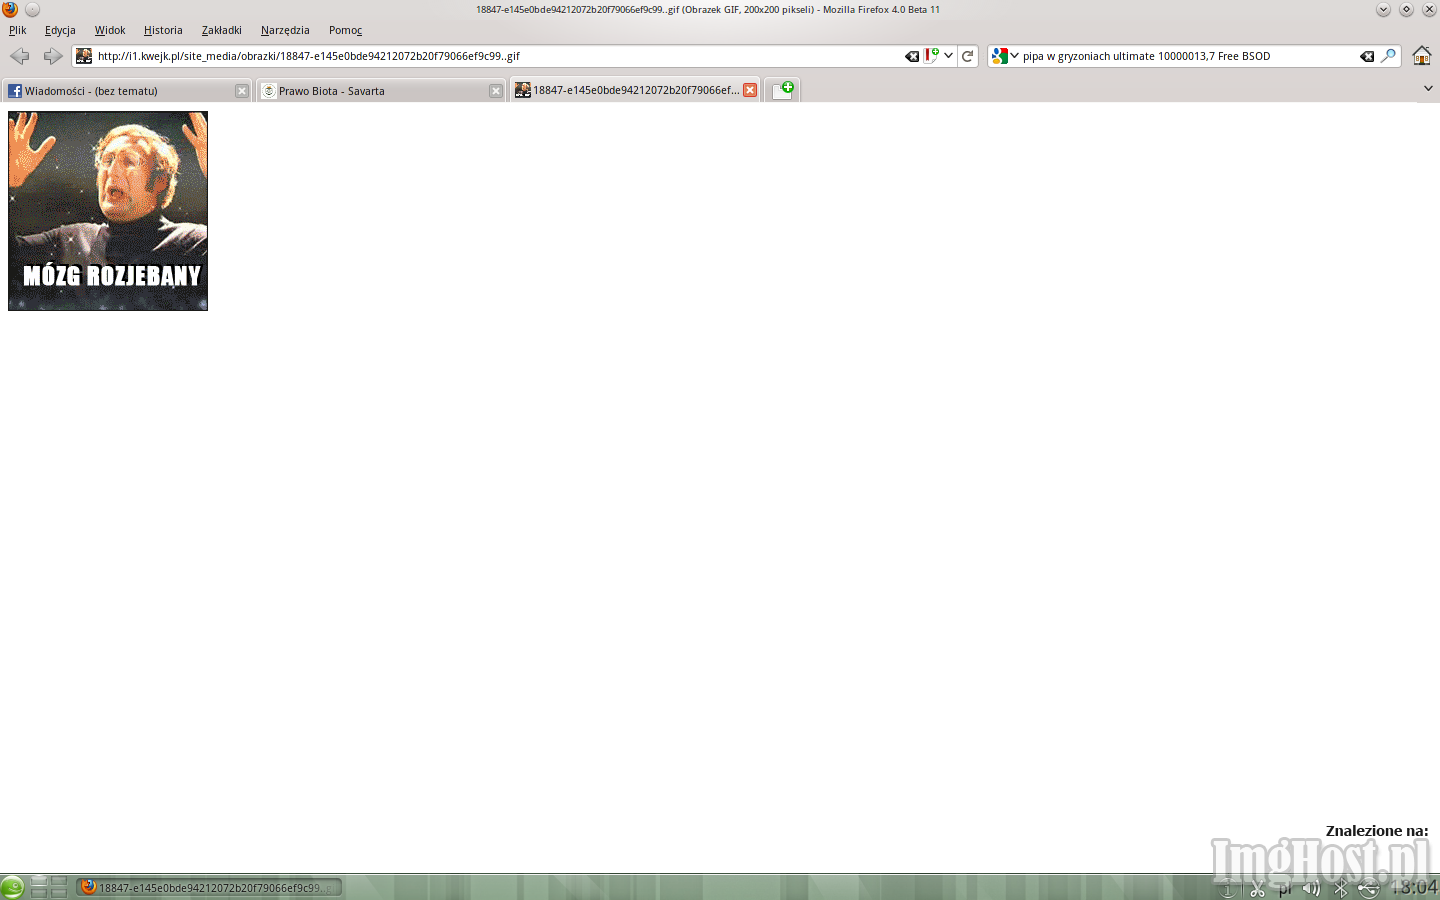
Task: Open the volume speaker control
Action: point(1311,888)
